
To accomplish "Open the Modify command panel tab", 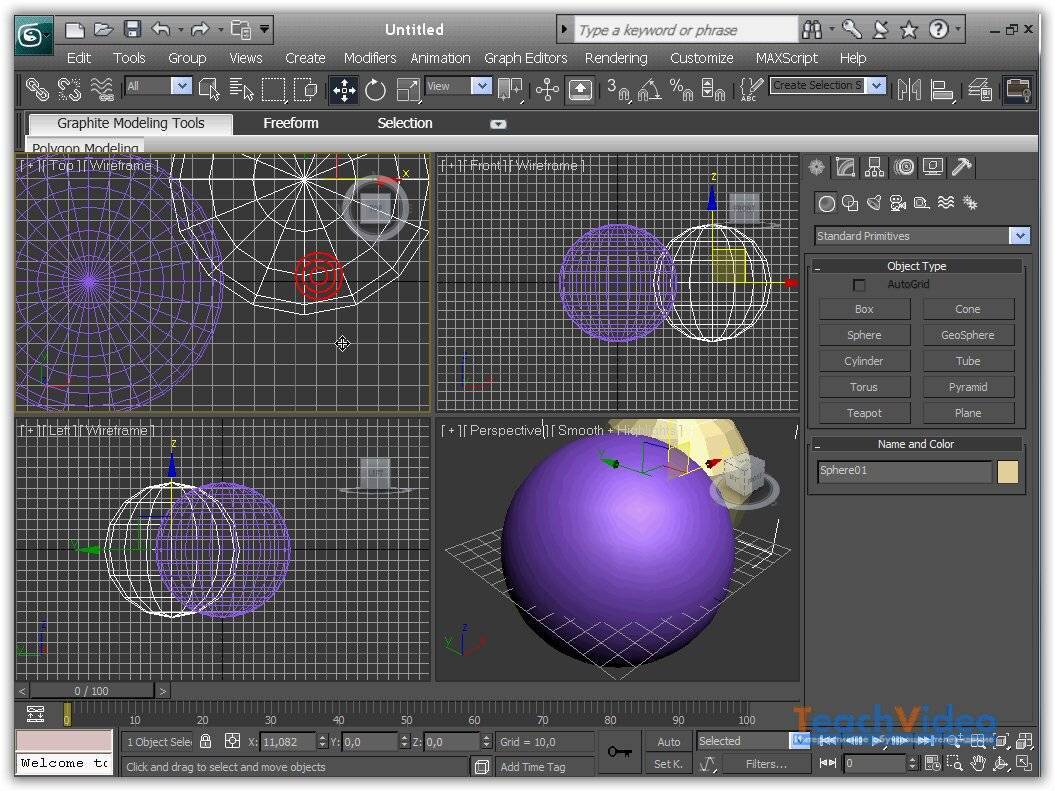I will coord(846,168).
